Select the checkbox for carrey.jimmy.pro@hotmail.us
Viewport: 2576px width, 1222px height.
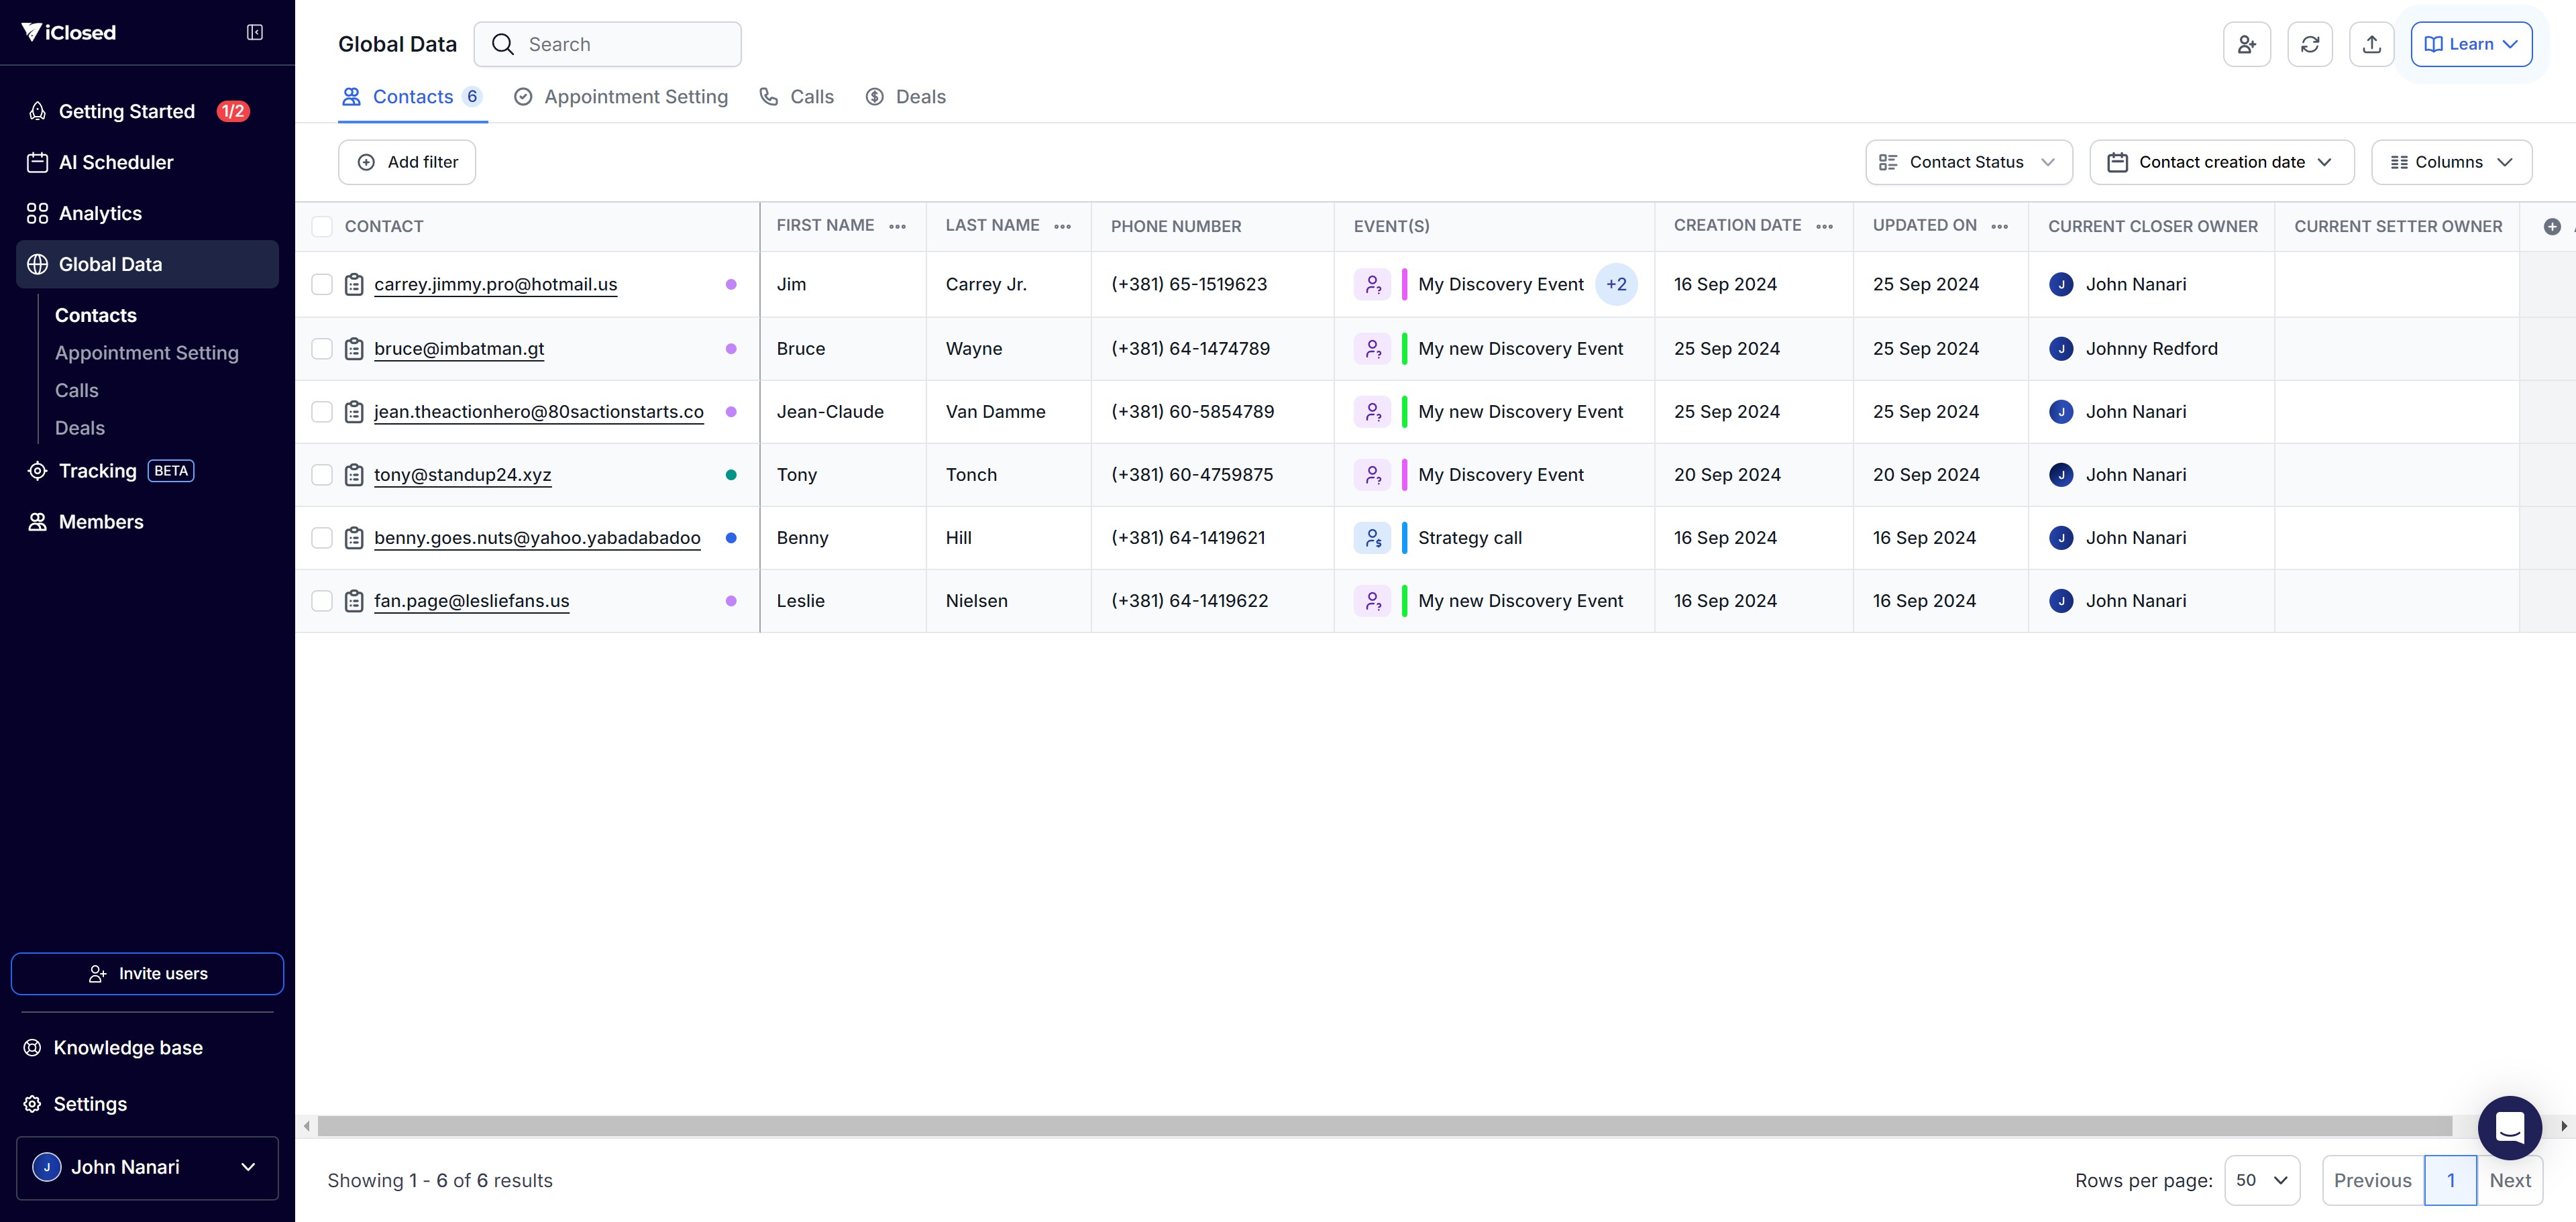click(x=322, y=285)
